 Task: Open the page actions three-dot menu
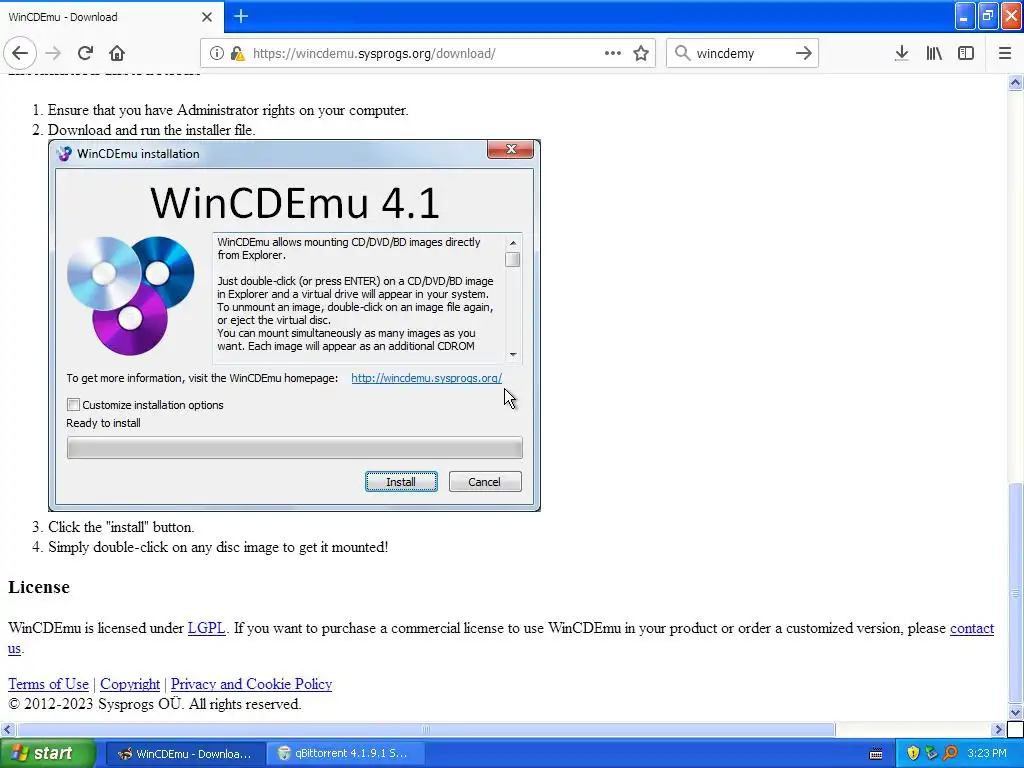point(613,53)
